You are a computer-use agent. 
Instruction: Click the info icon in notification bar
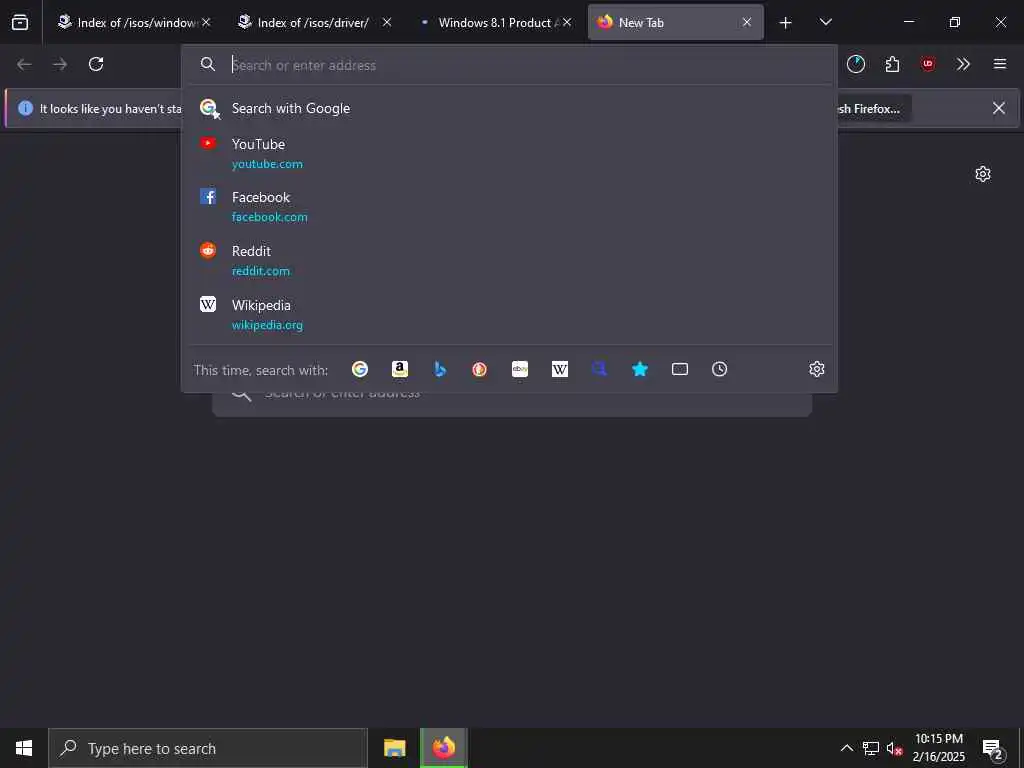(x=25, y=108)
